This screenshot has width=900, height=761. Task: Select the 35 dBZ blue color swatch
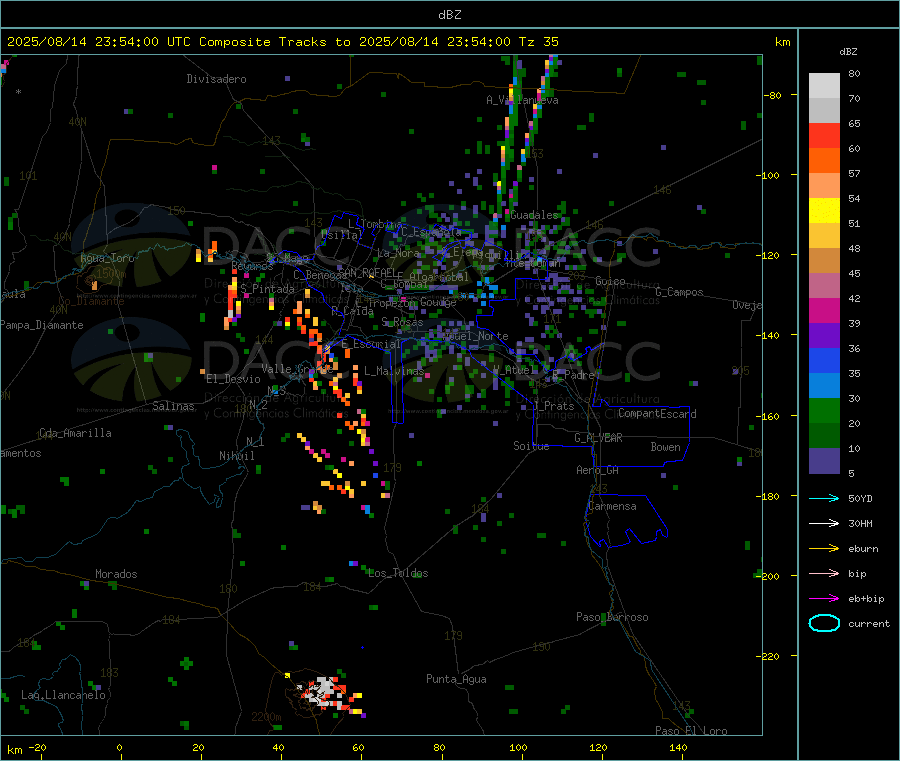(824, 360)
